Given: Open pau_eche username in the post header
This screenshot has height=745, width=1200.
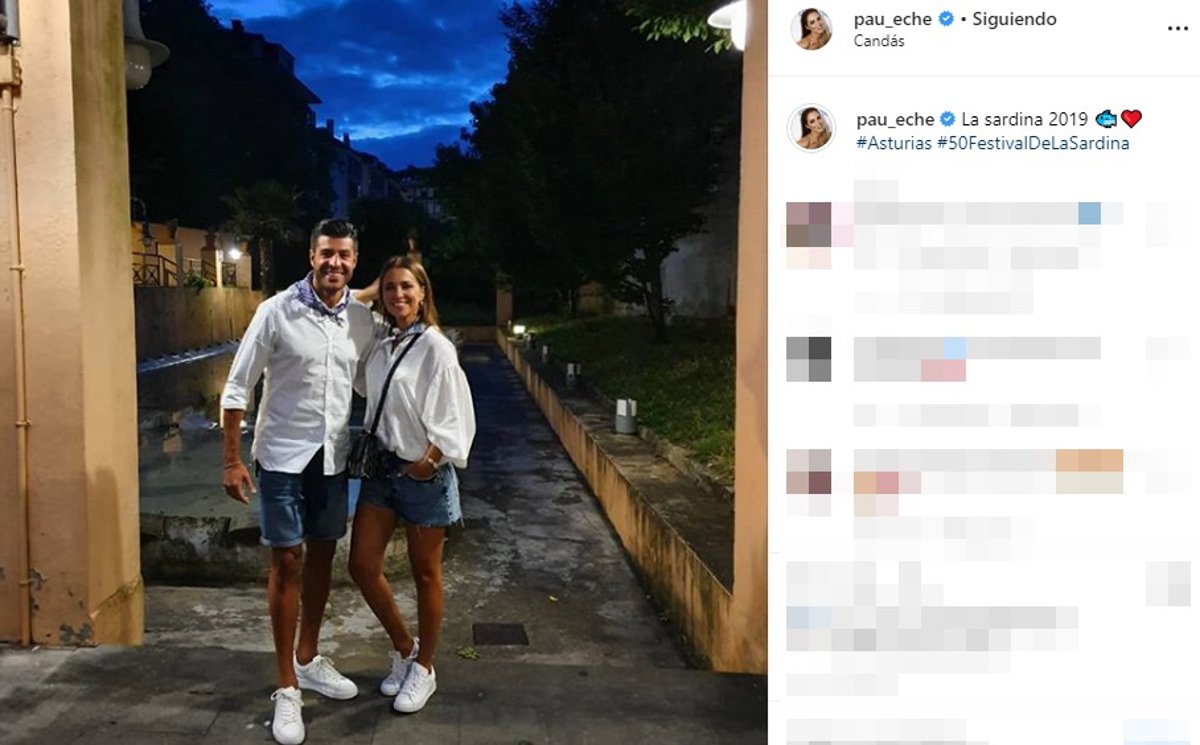Looking at the screenshot, I should click(894, 19).
